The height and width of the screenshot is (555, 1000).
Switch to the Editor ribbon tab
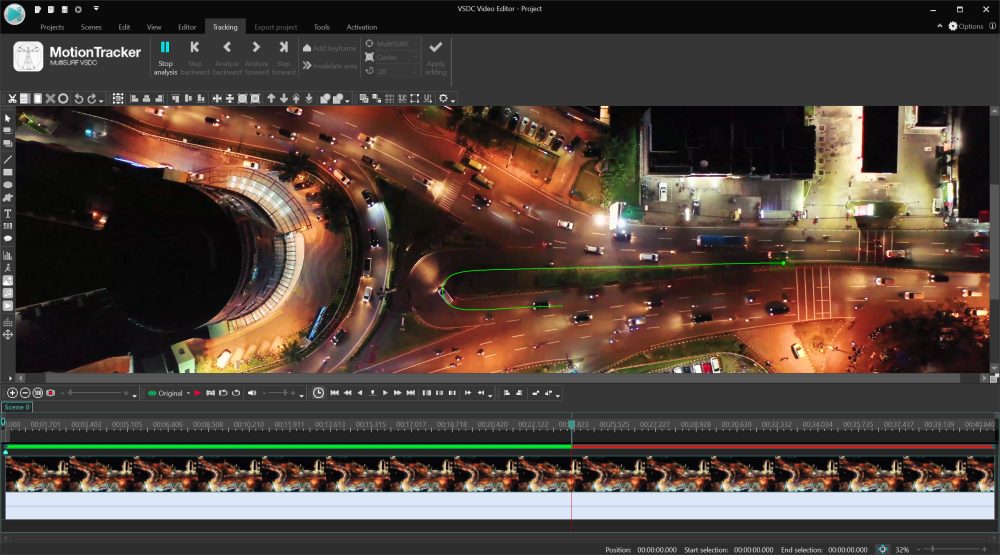pyautogui.click(x=187, y=27)
